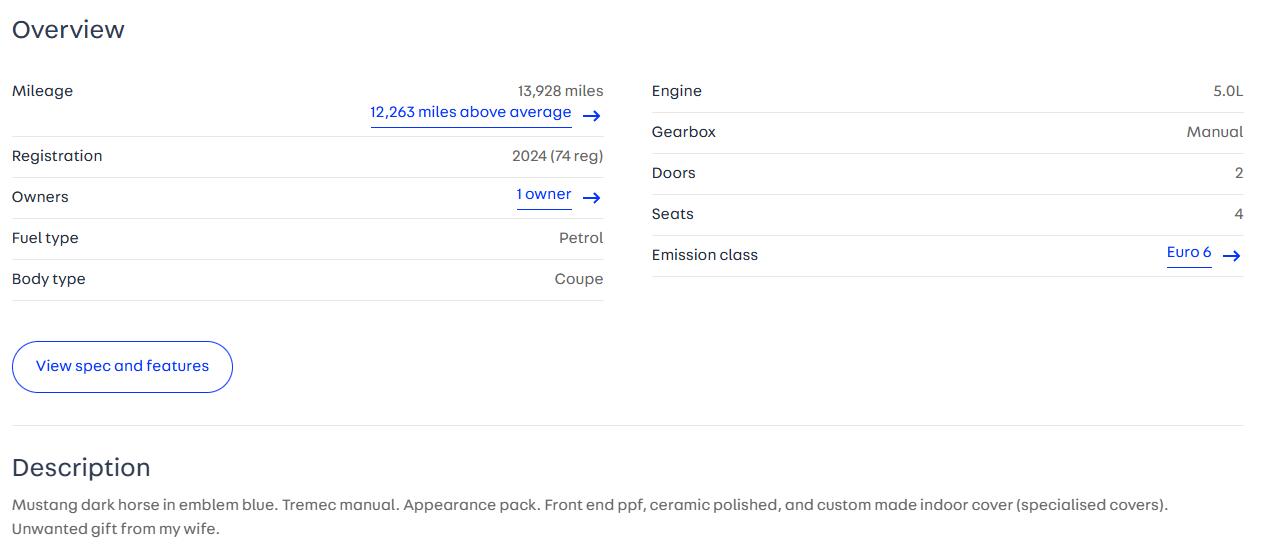Click the 13,928 miles mileage value
Screen dimensions: 1275x549
click(x=560, y=91)
